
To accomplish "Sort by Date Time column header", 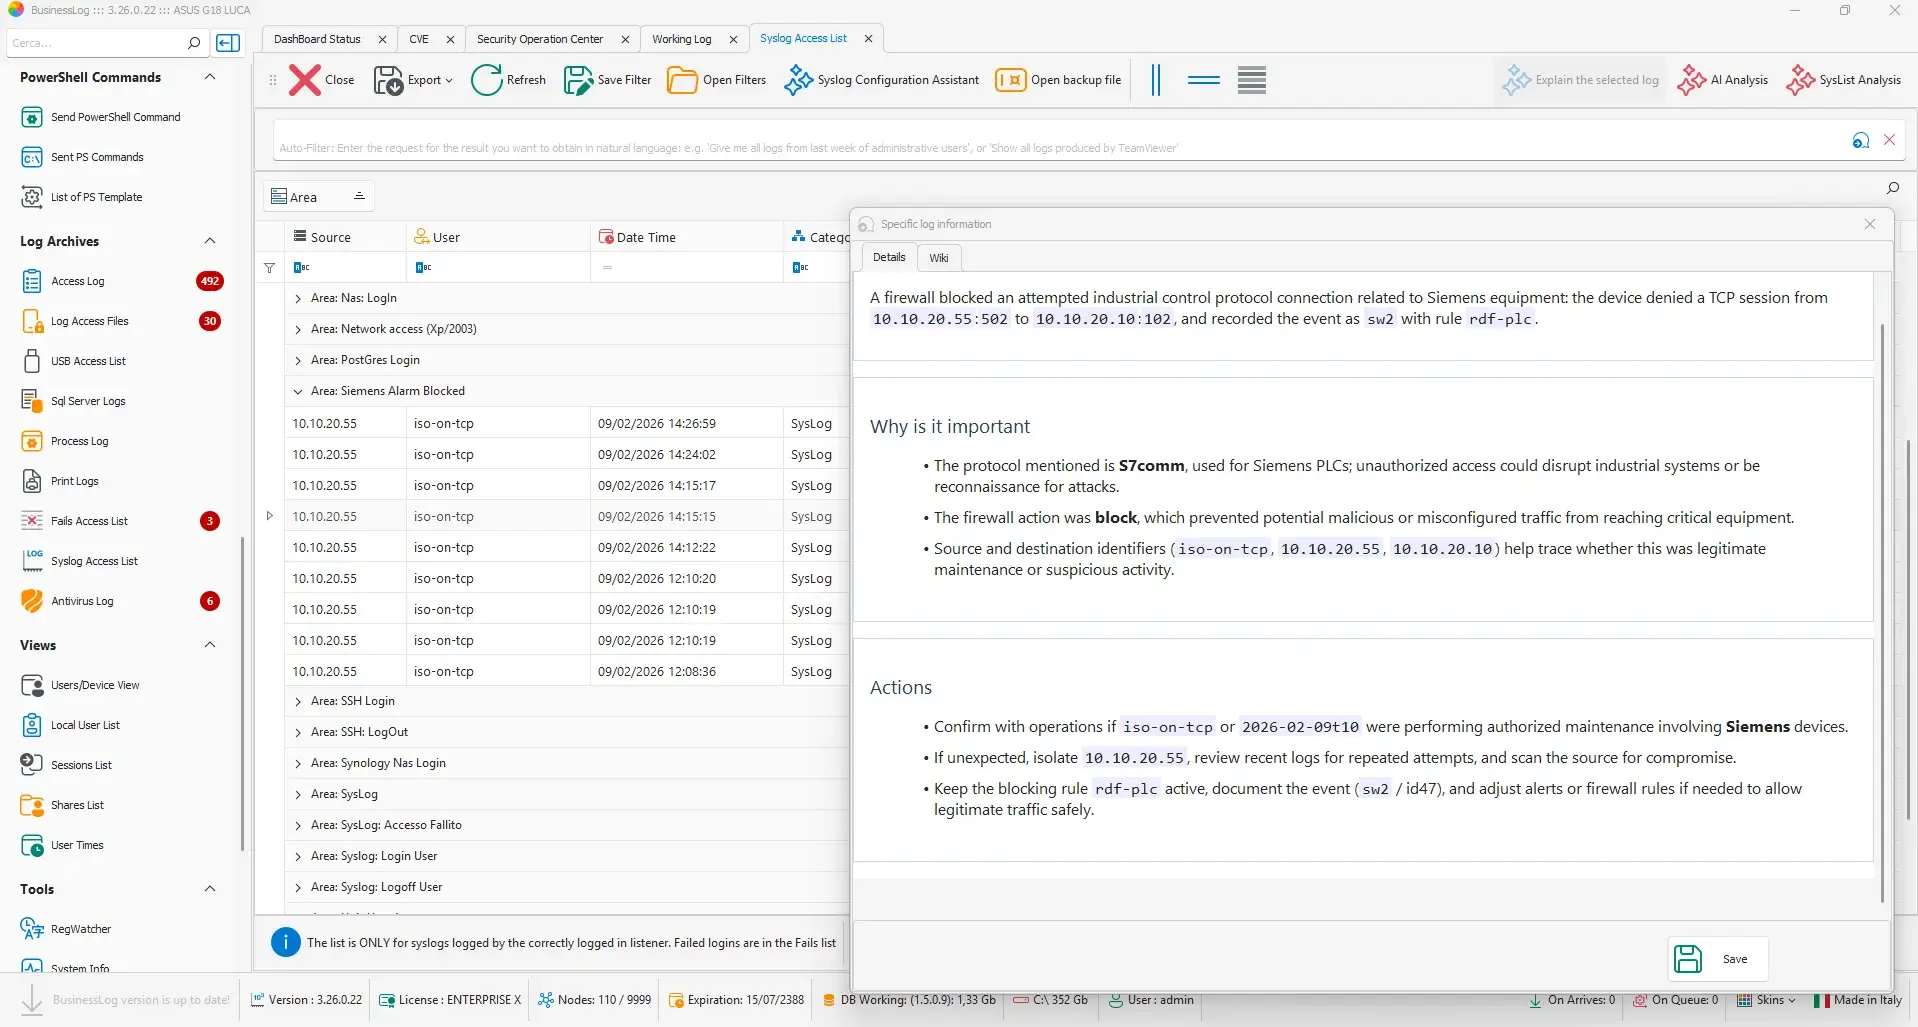I will point(686,237).
